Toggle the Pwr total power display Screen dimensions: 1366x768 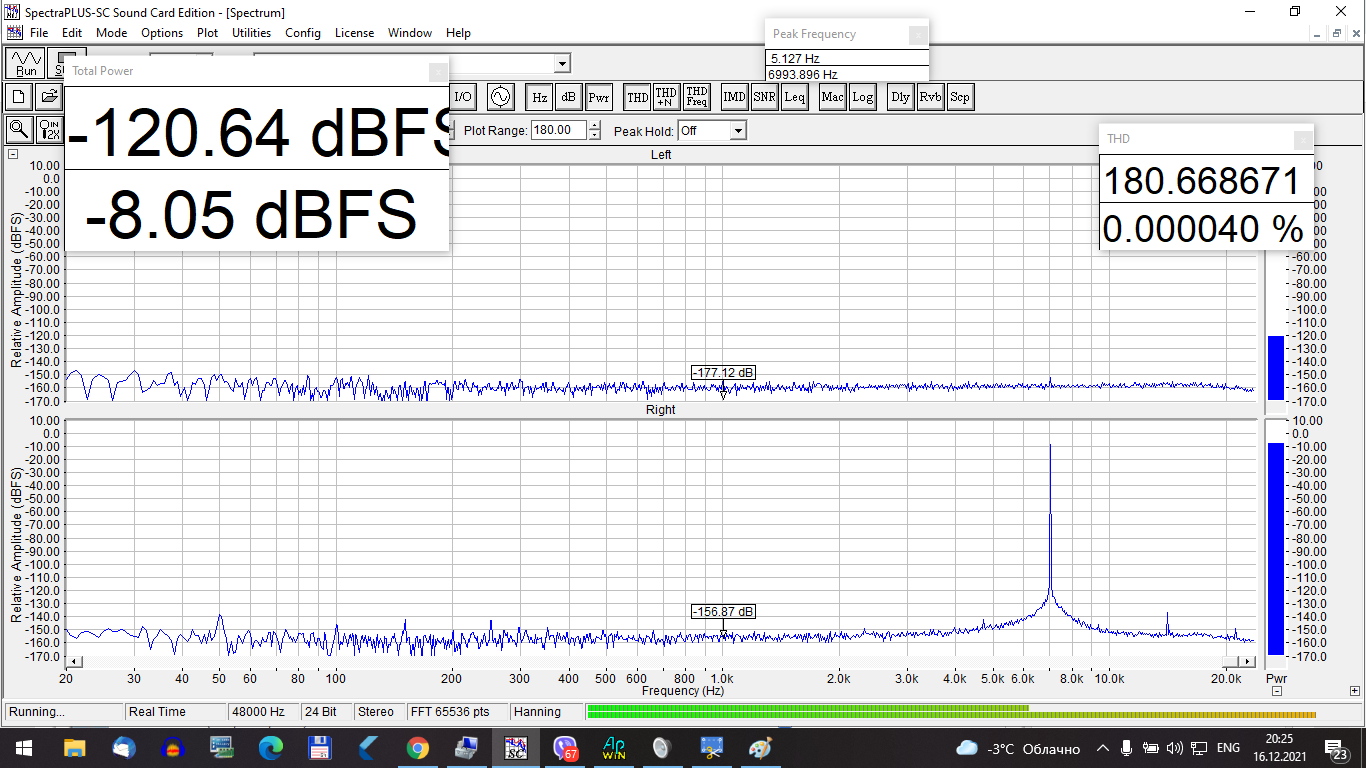(599, 97)
